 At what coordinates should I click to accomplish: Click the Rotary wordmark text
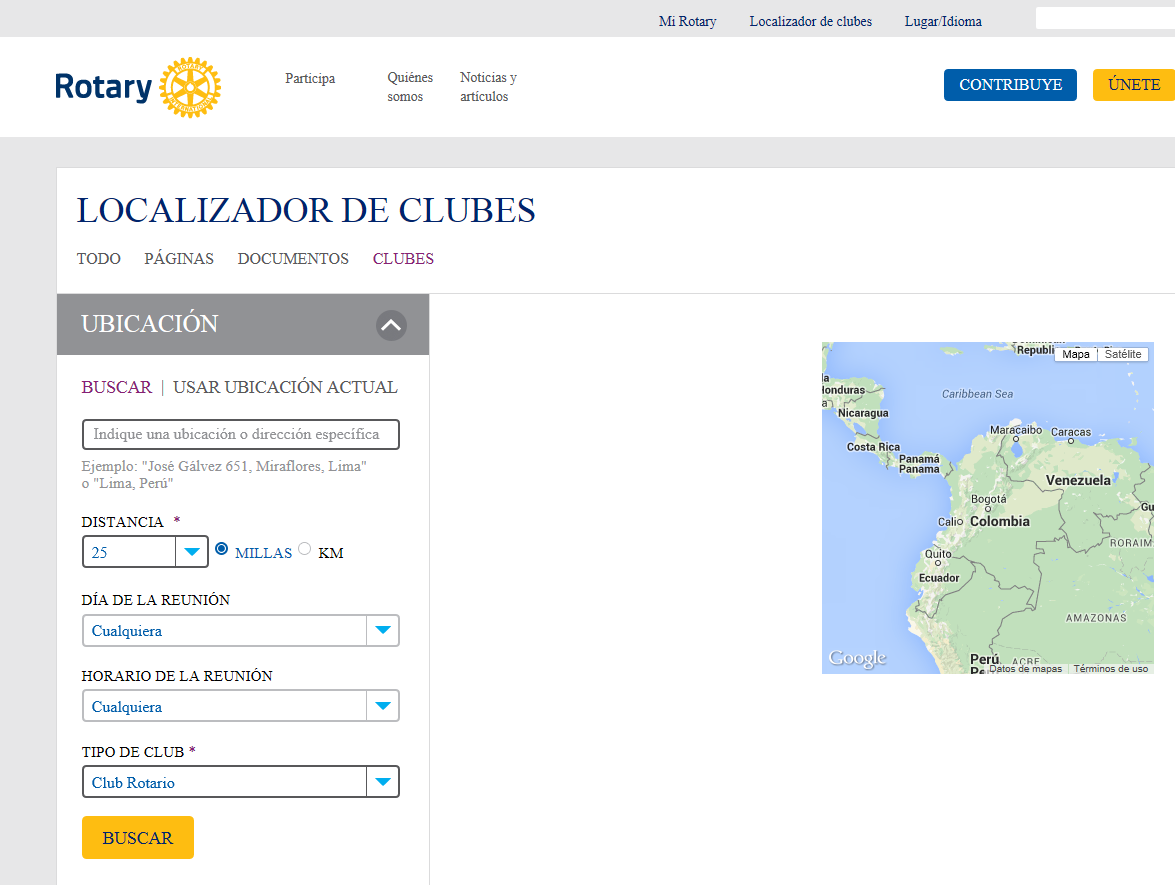point(103,88)
